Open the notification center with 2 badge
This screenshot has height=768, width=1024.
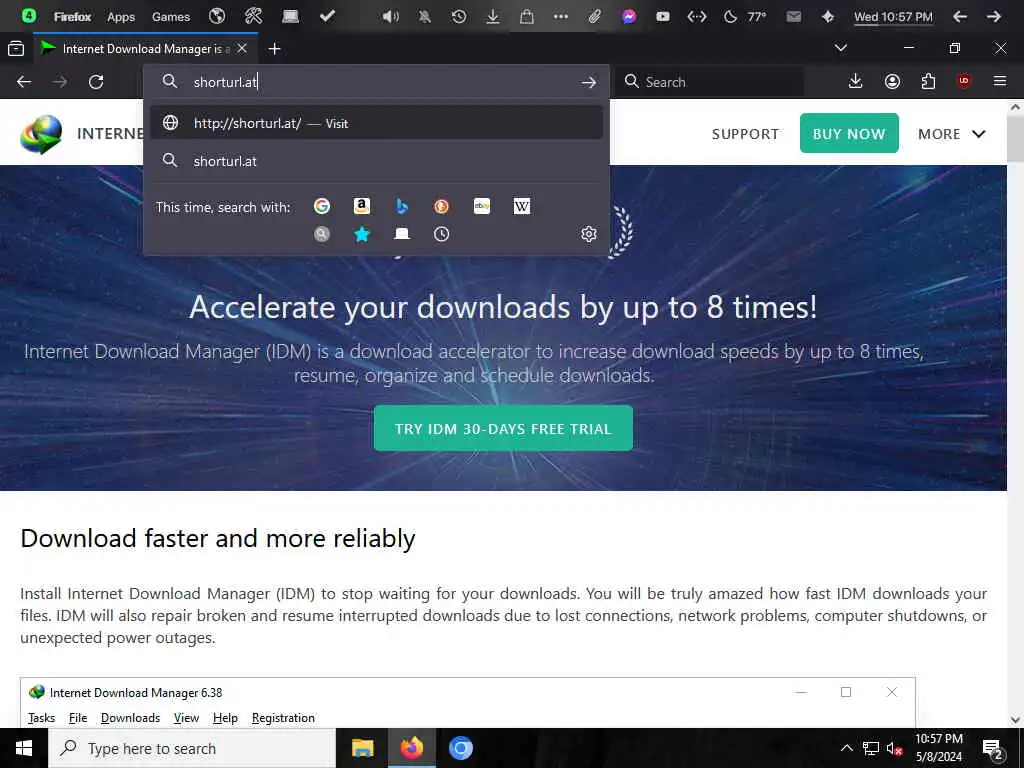(993, 748)
